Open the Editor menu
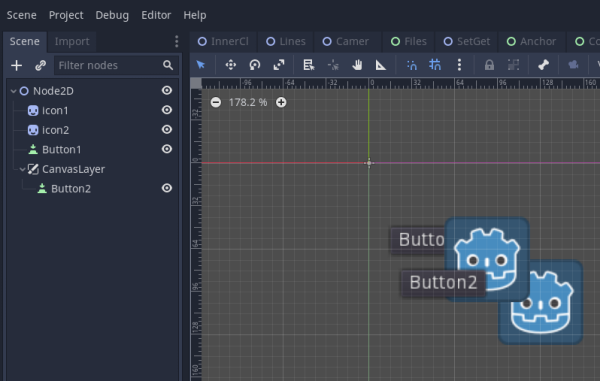The image size is (600, 381). point(156,15)
